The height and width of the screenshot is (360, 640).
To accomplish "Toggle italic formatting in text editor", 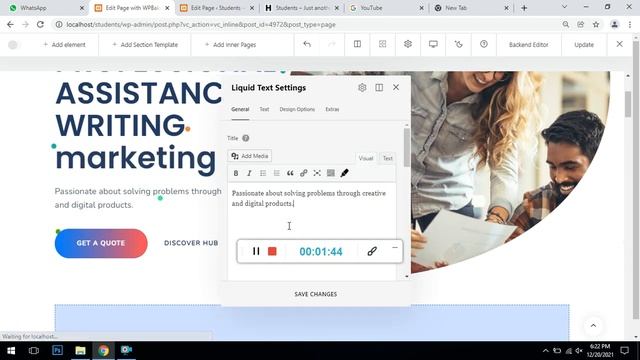I will coord(249,173).
